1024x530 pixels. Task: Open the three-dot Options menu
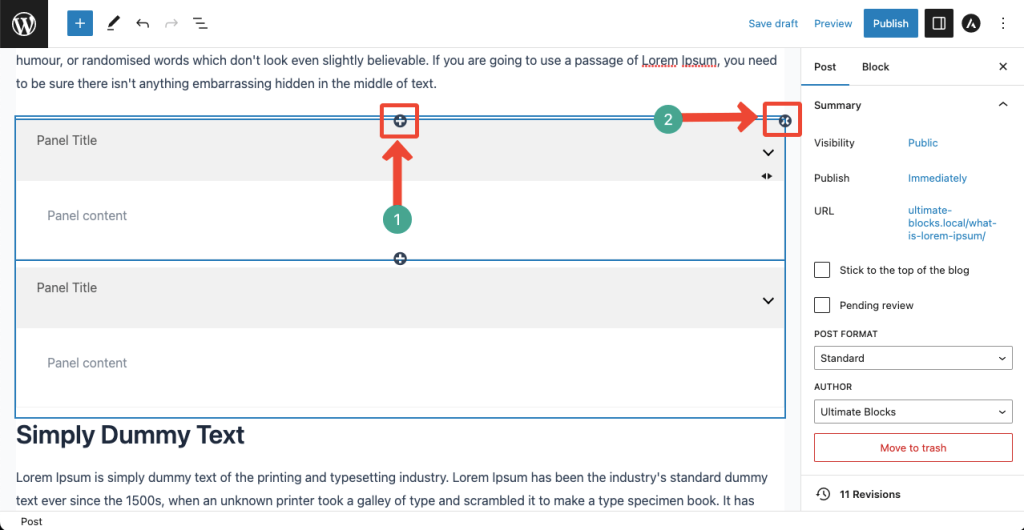[x=1004, y=23]
